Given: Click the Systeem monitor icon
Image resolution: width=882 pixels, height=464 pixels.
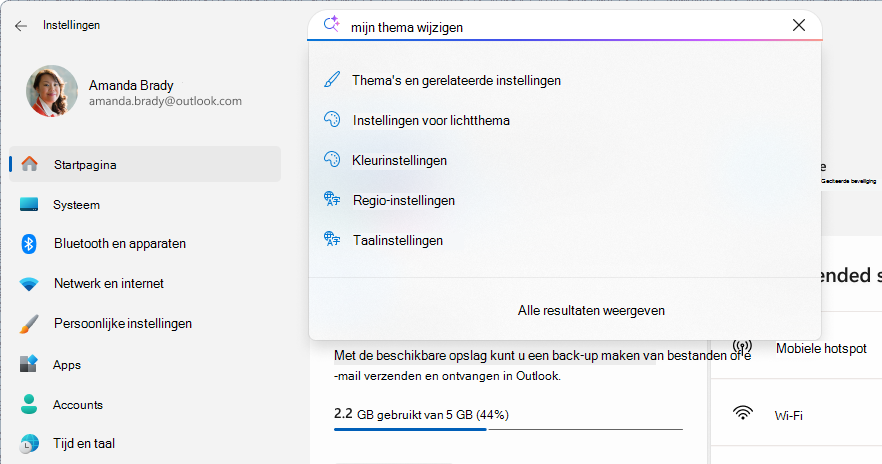Looking at the screenshot, I should [29, 204].
